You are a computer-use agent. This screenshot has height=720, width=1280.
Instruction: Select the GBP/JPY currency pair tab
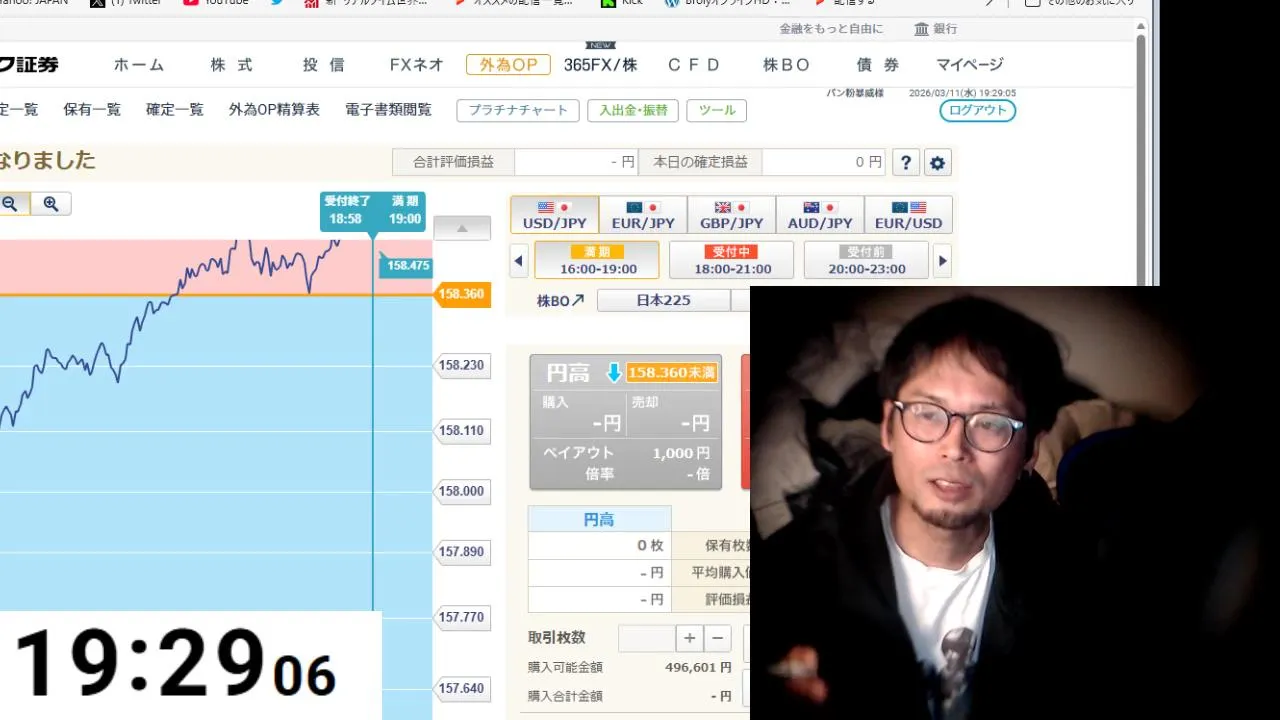(x=731, y=215)
